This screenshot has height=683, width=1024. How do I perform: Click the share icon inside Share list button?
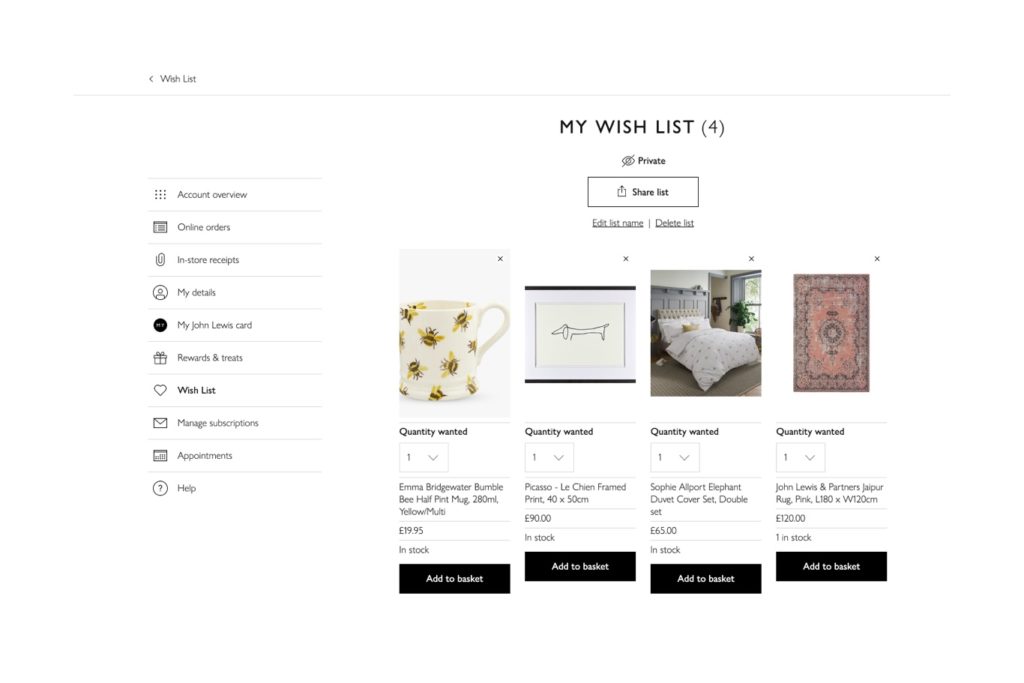(621, 191)
